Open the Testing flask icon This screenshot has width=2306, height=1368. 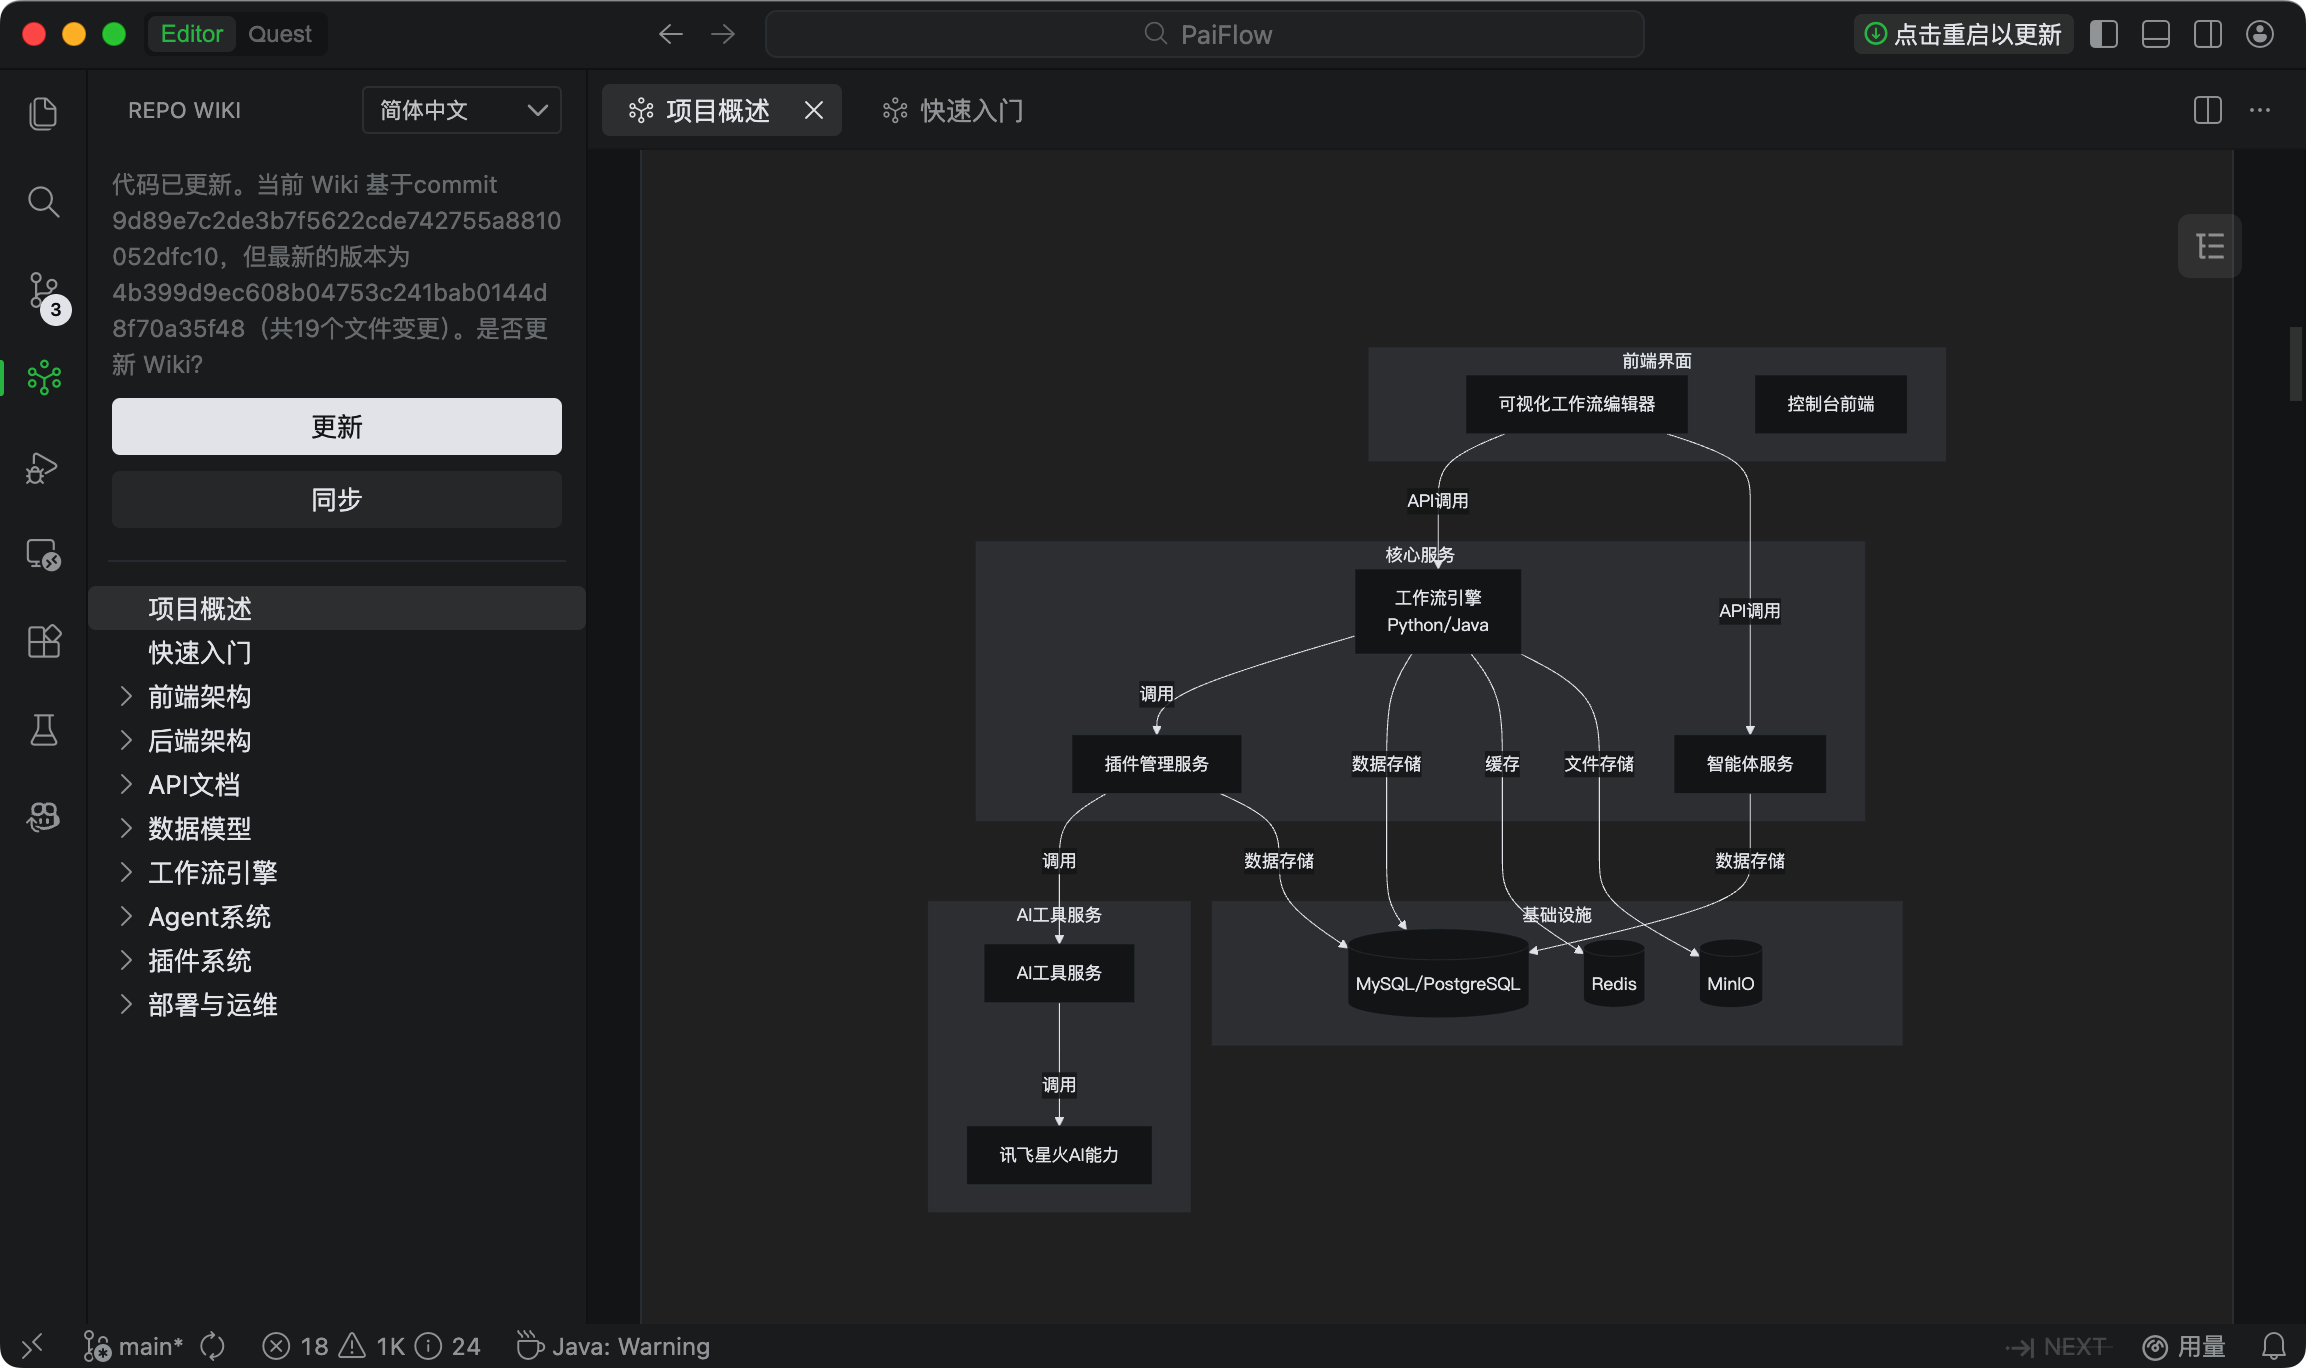pos(43,730)
